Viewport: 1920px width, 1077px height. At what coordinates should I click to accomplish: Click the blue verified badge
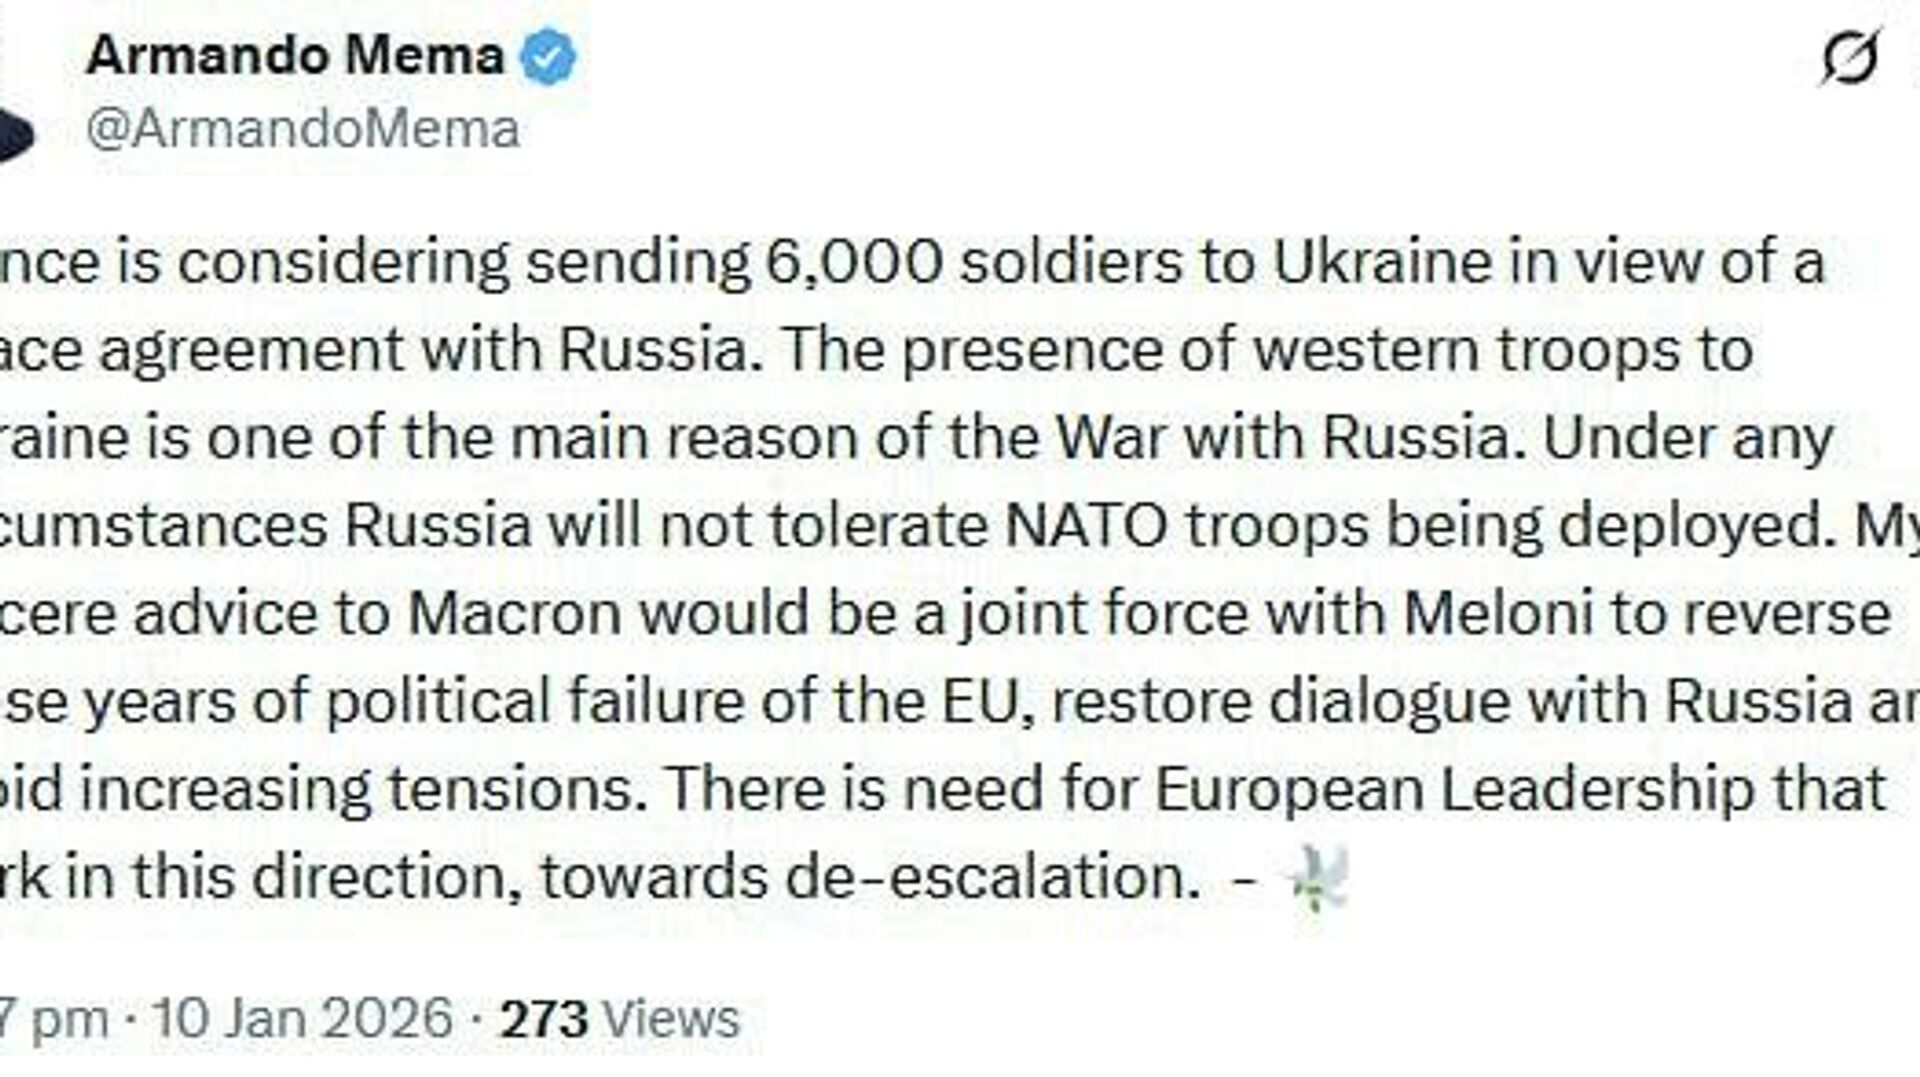[x=550, y=56]
